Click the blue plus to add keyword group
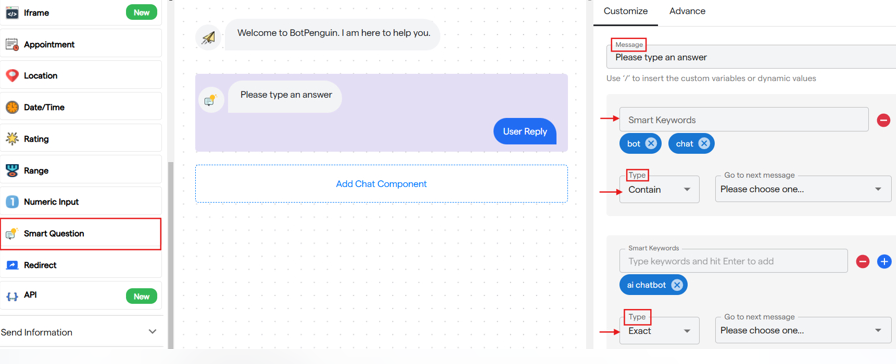 [884, 262]
